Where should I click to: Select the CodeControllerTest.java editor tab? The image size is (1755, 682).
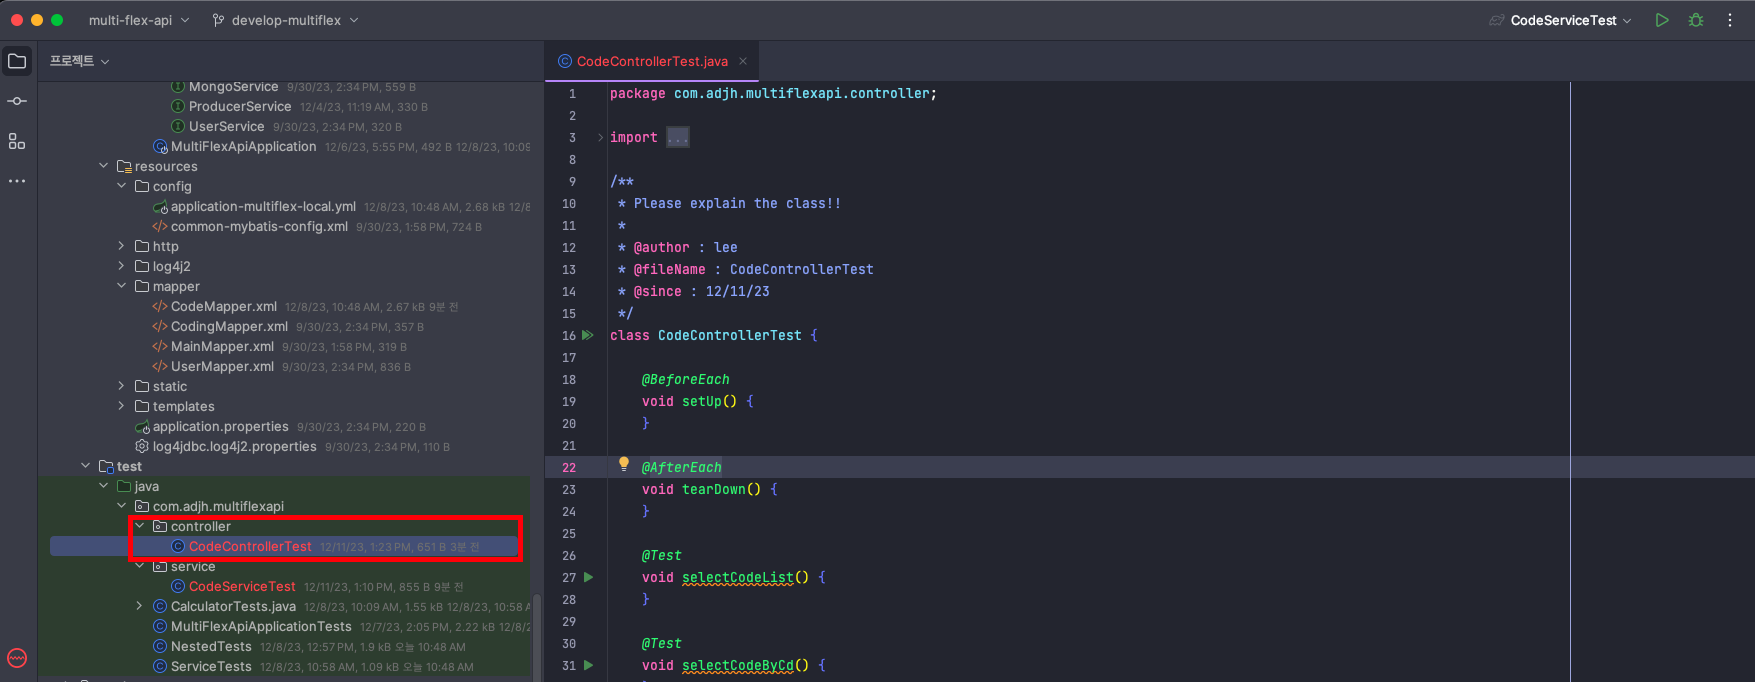[651, 61]
